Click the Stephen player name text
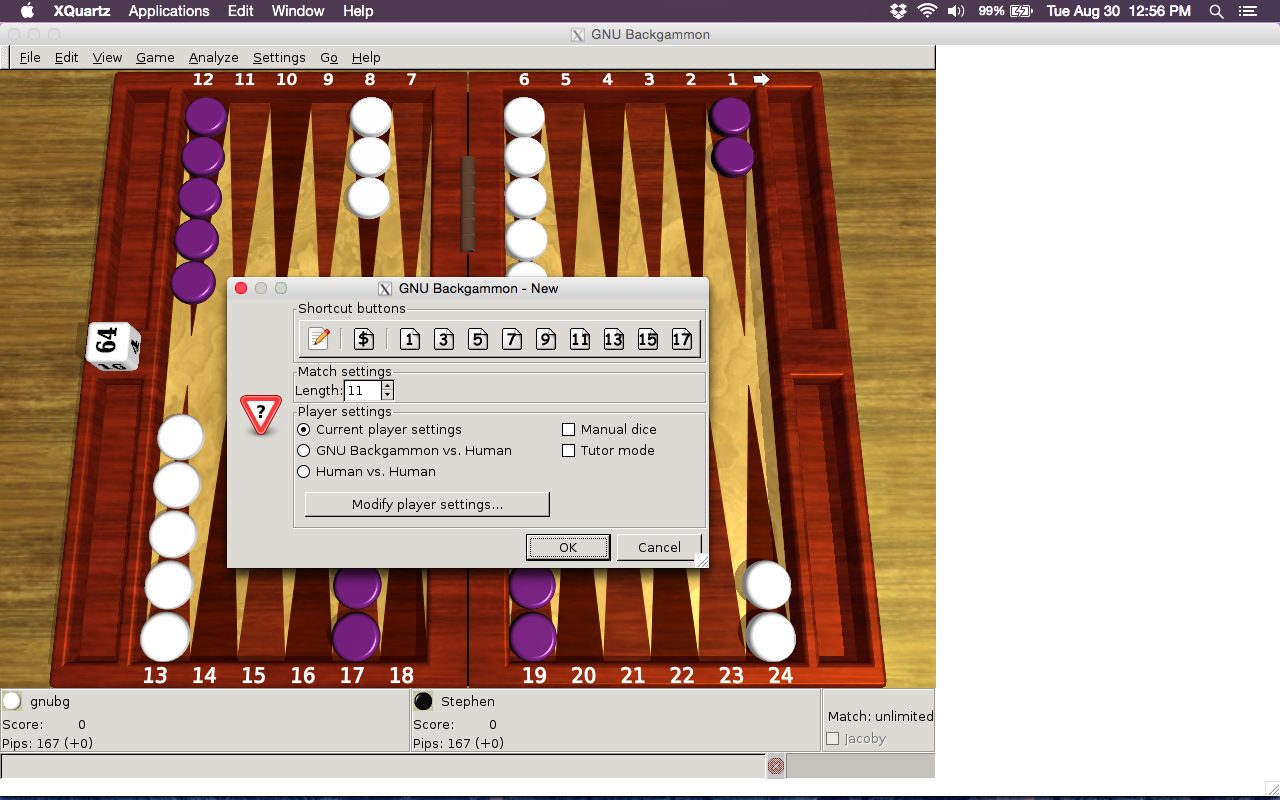 tap(468, 702)
